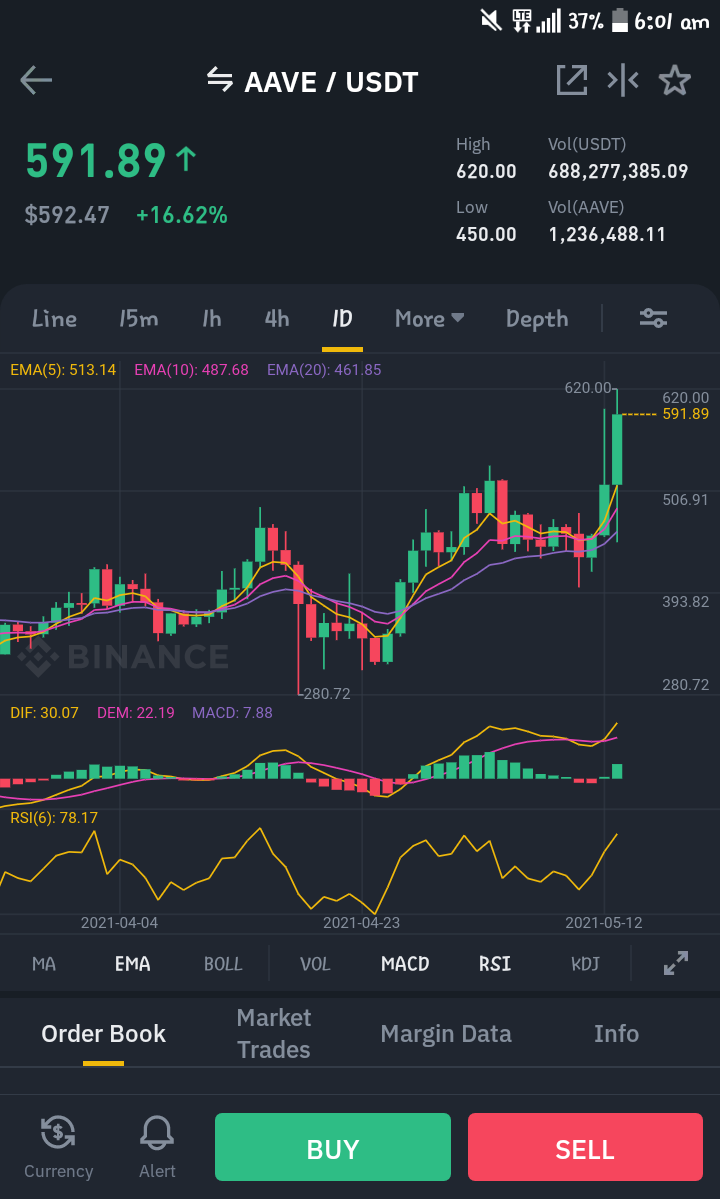The image size is (720, 1199).
Task: Toggle the KDJ indicator
Action: pyautogui.click(x=585, y=963)
